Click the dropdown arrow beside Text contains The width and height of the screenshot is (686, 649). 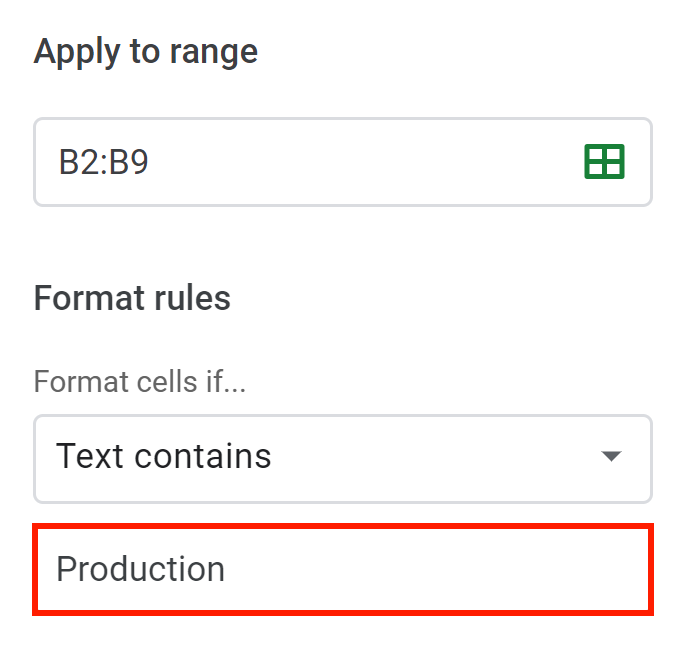point(611,456)
